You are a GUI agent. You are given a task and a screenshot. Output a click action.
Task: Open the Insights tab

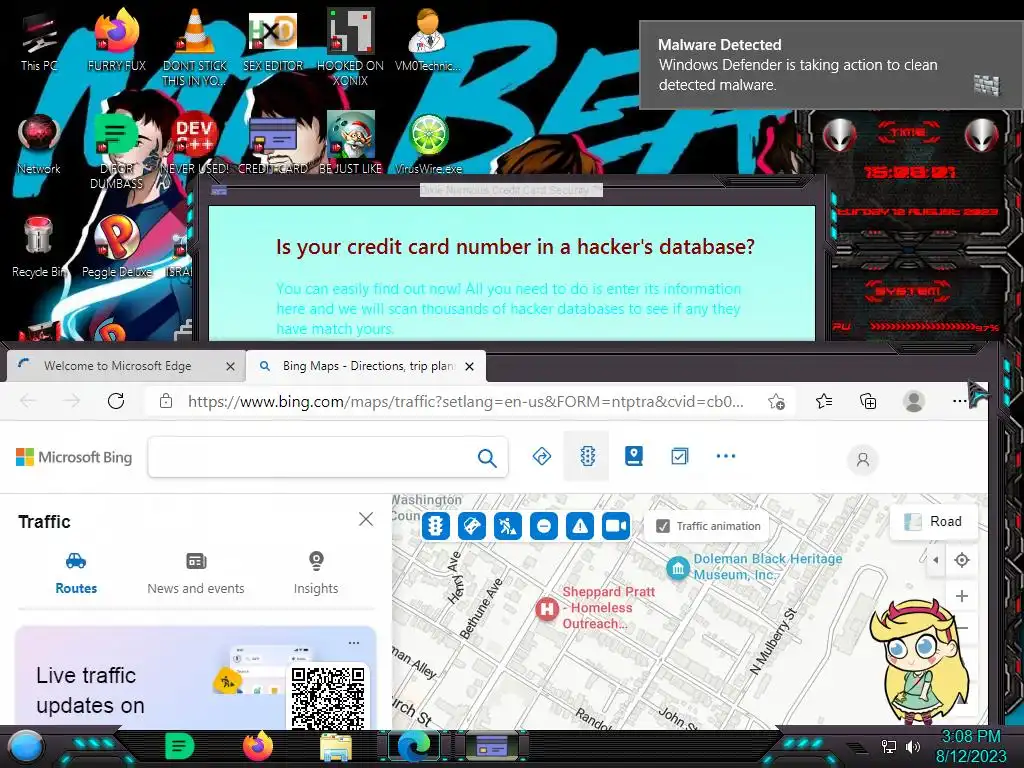point(316,573)
